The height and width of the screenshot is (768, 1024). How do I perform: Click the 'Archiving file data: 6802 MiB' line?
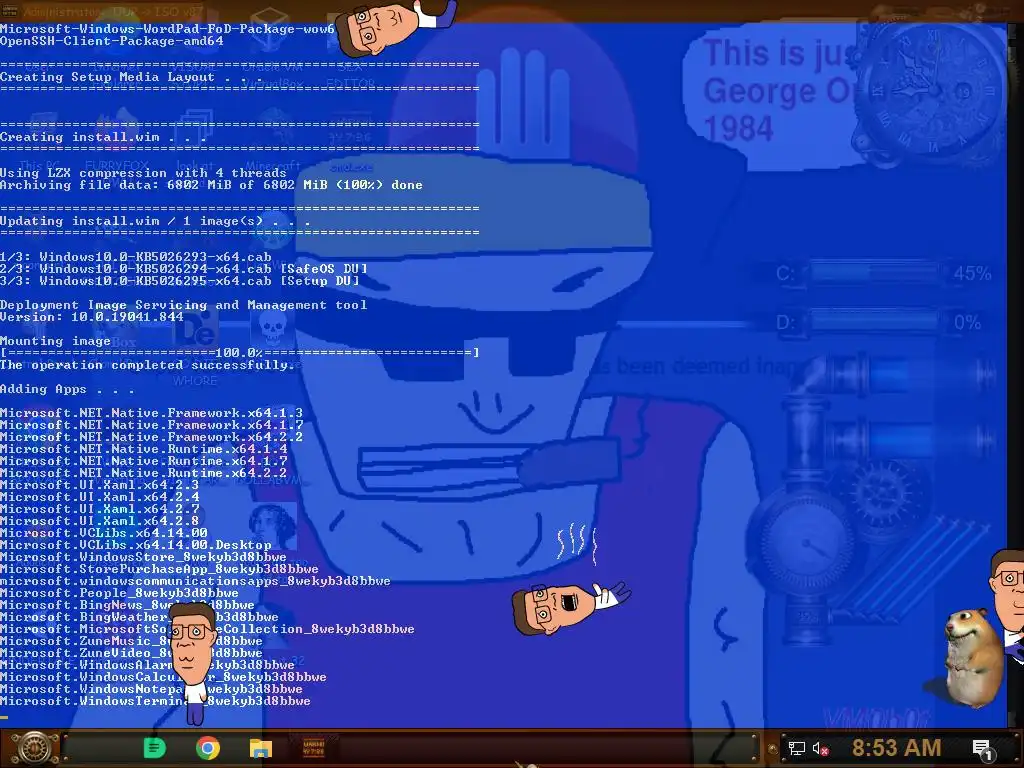[x=211, y=185]
